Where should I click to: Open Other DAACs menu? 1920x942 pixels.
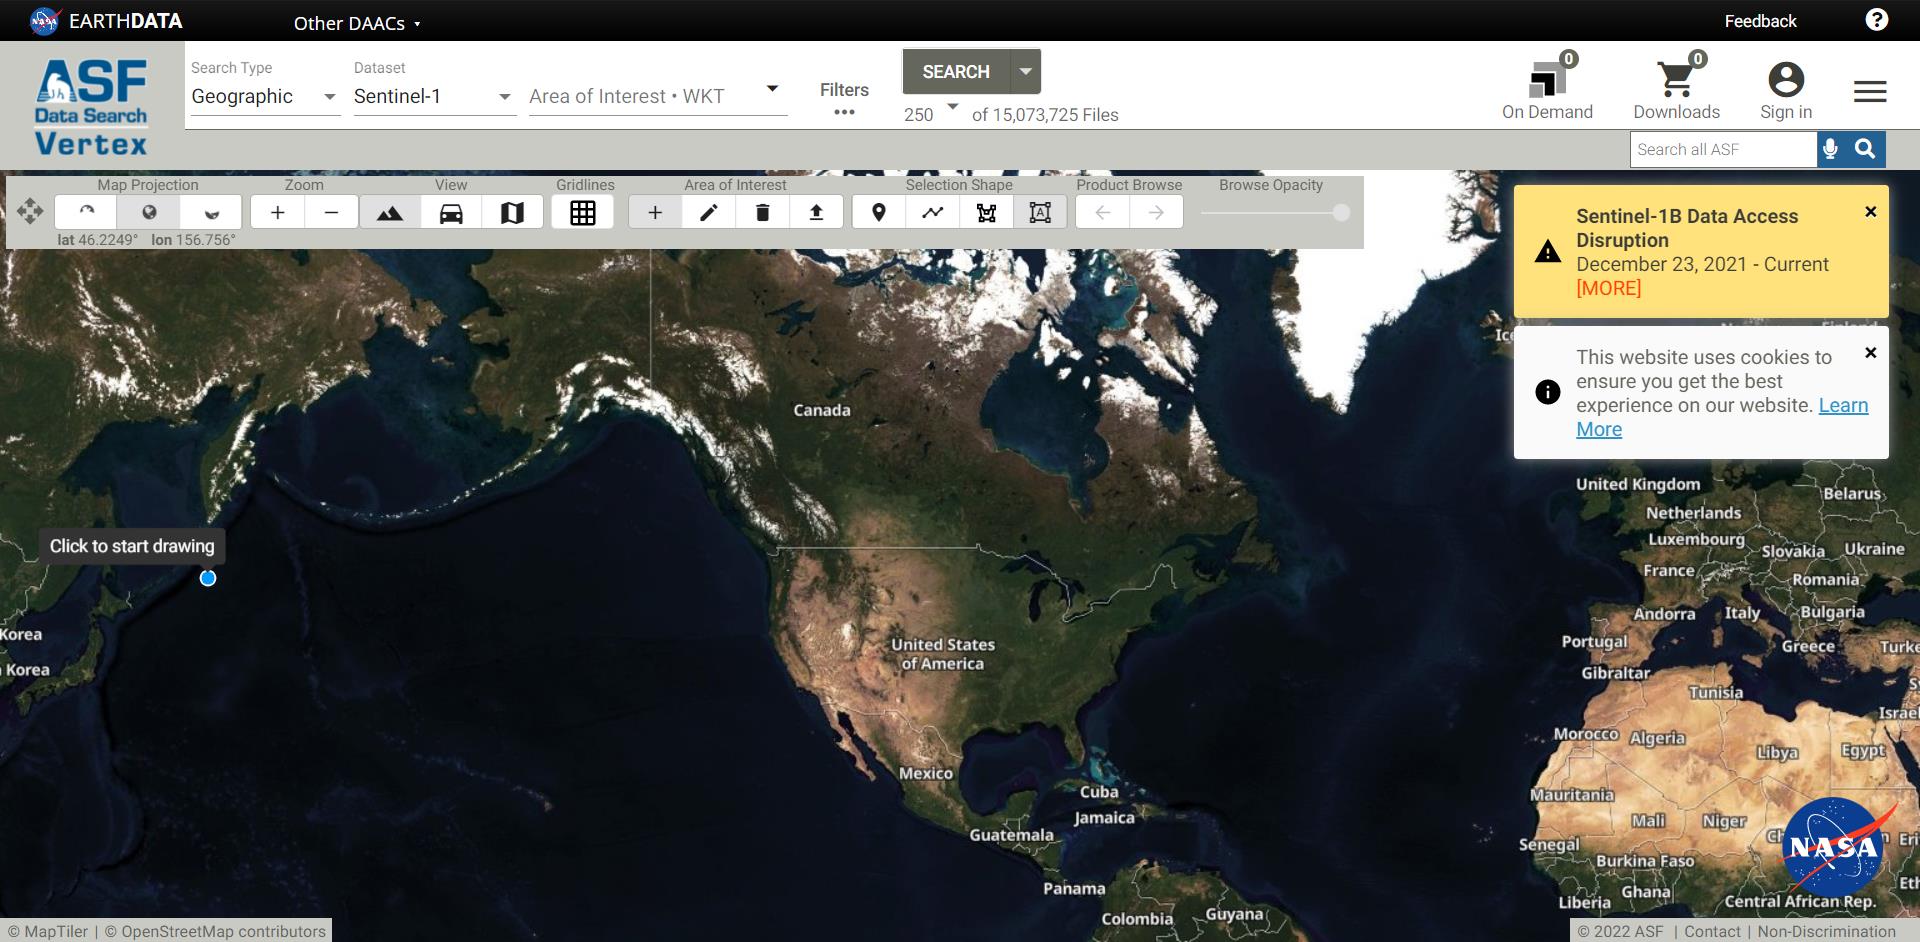click(x=357, y=23)
